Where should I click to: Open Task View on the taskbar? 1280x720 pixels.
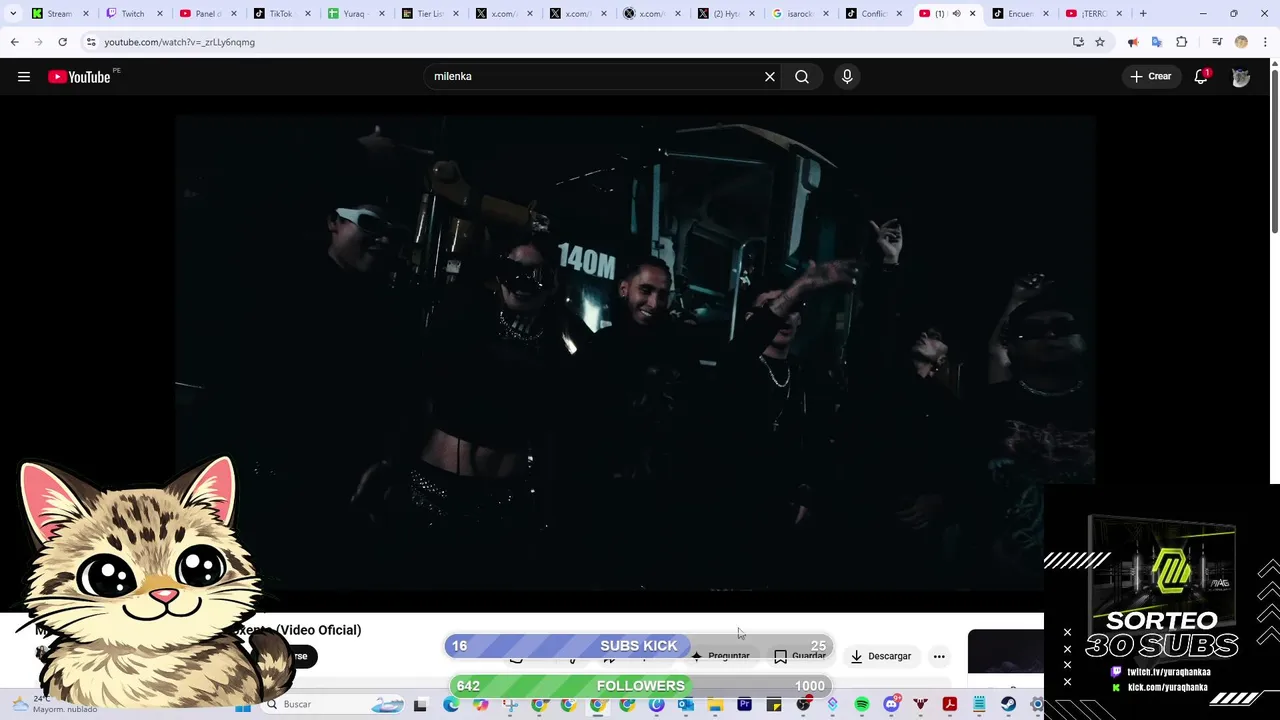tap(420, 705)
